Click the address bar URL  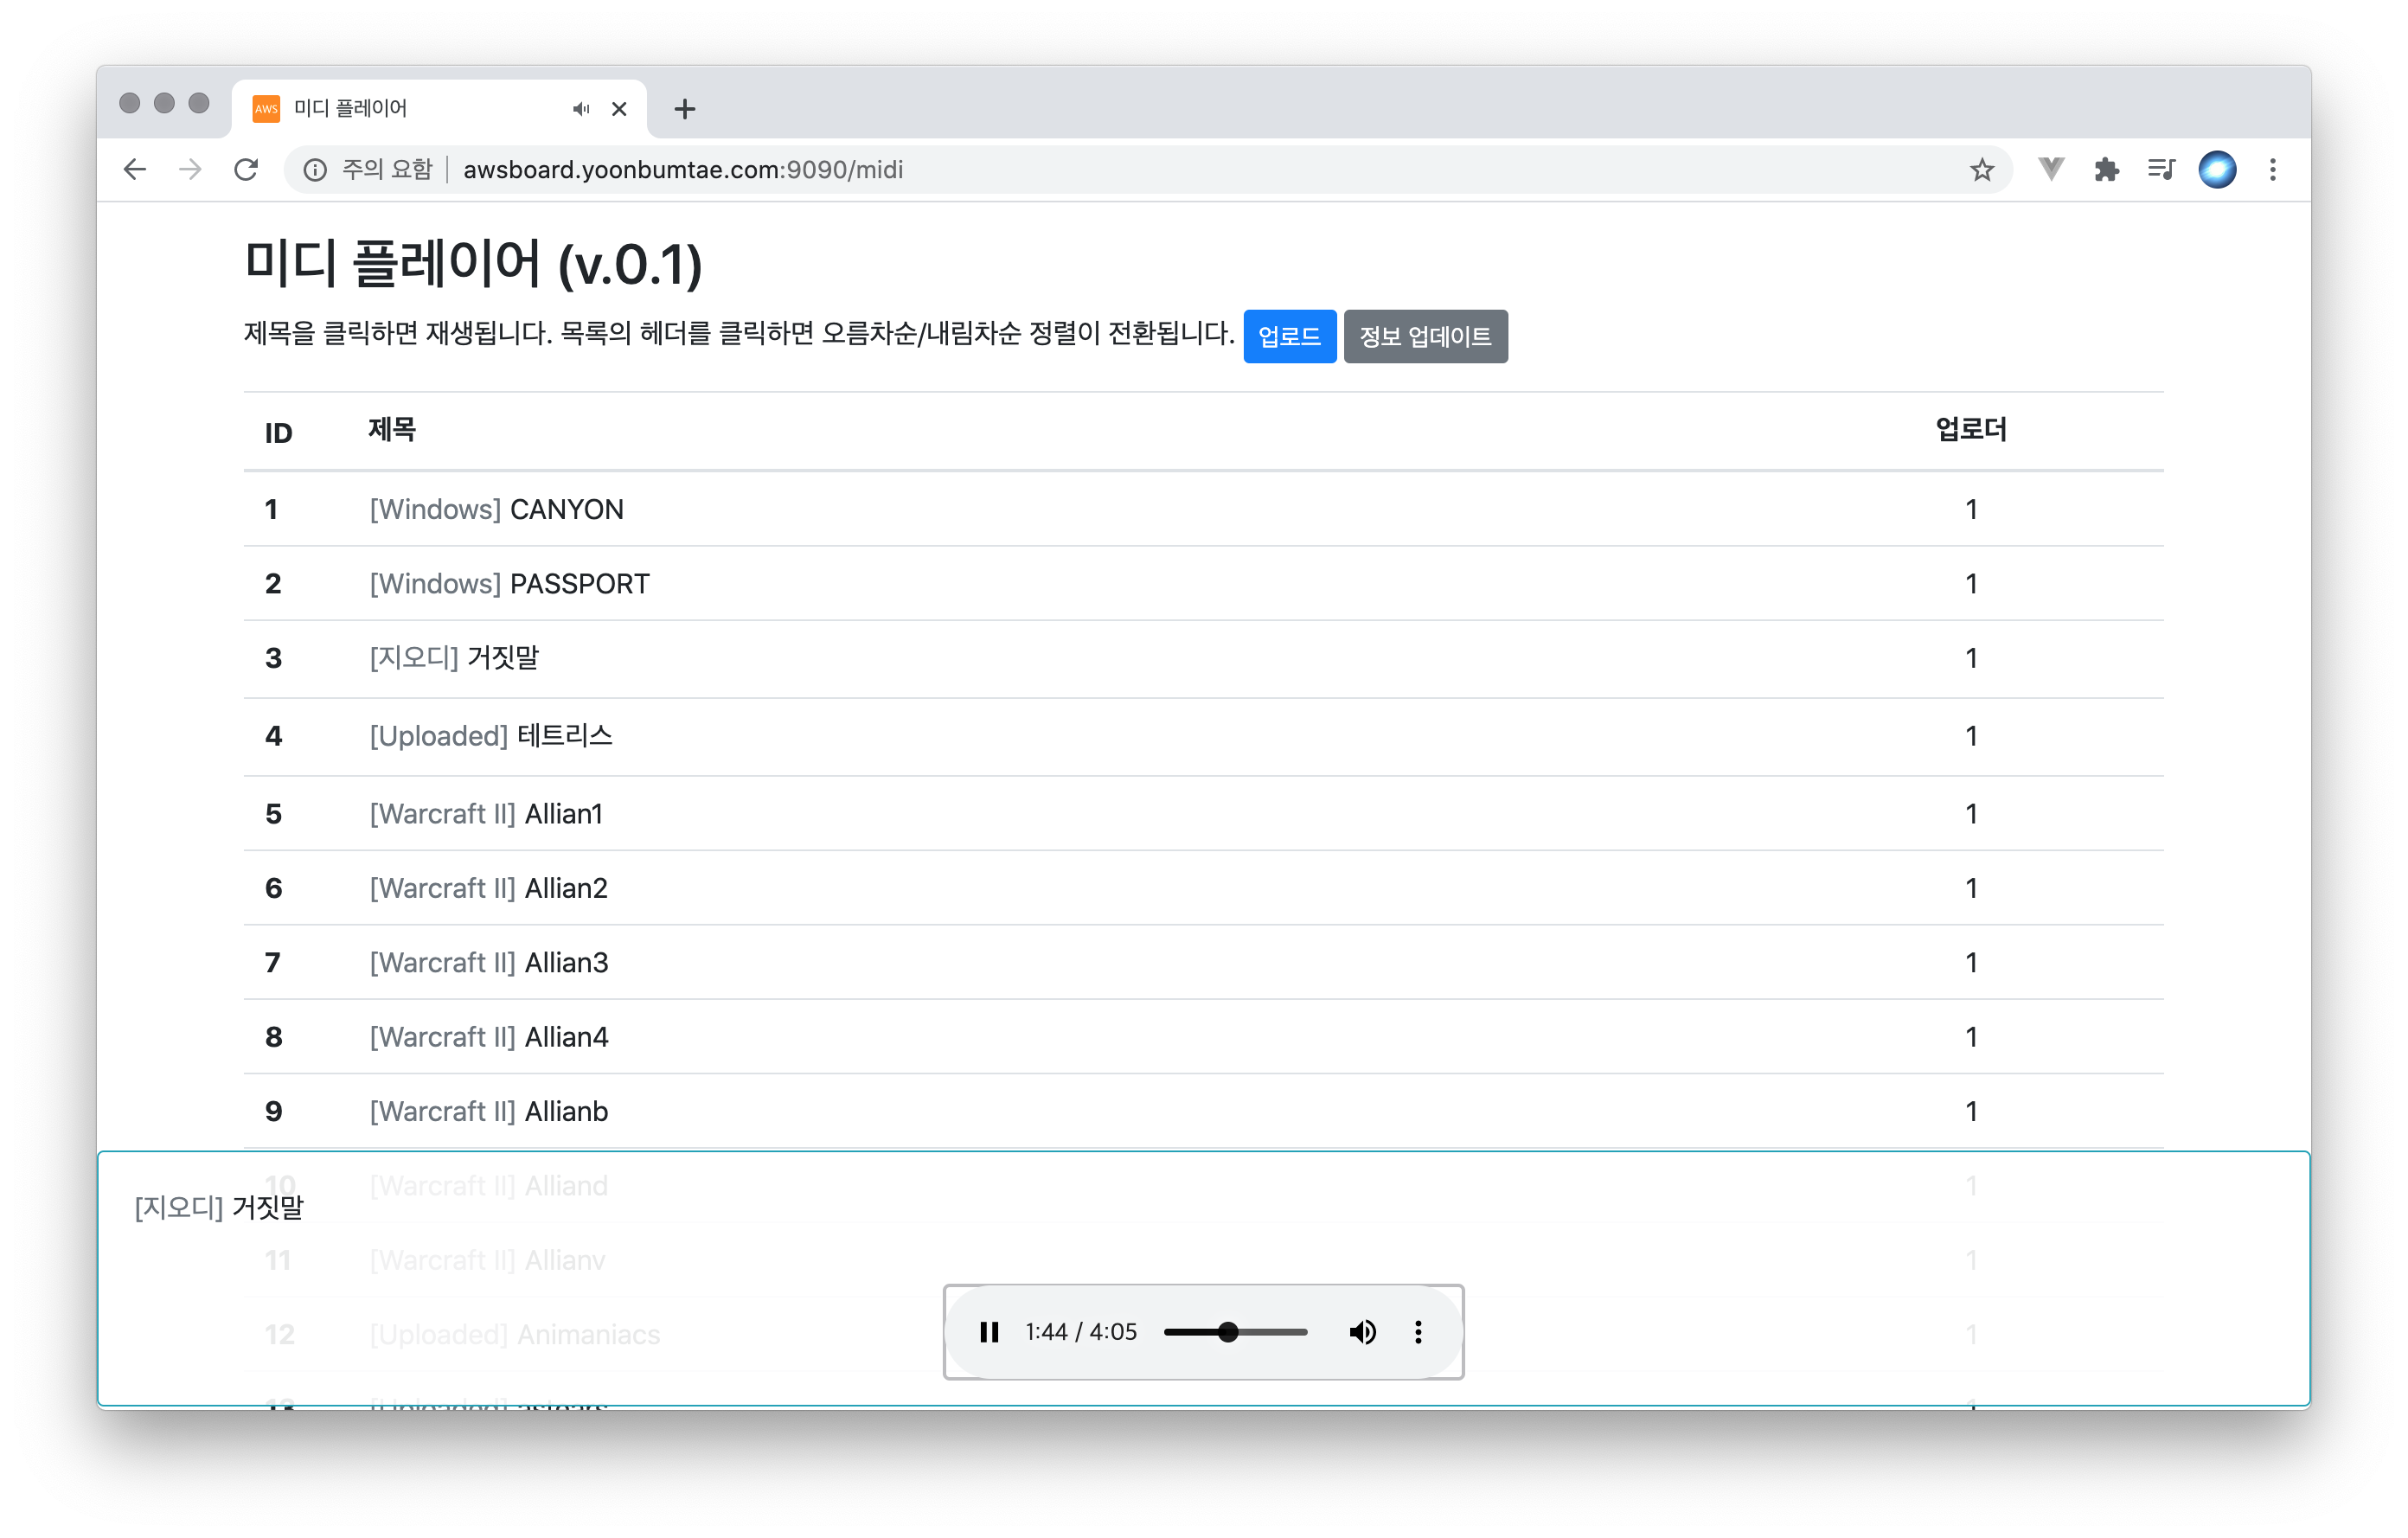click(x=683, y=170)
